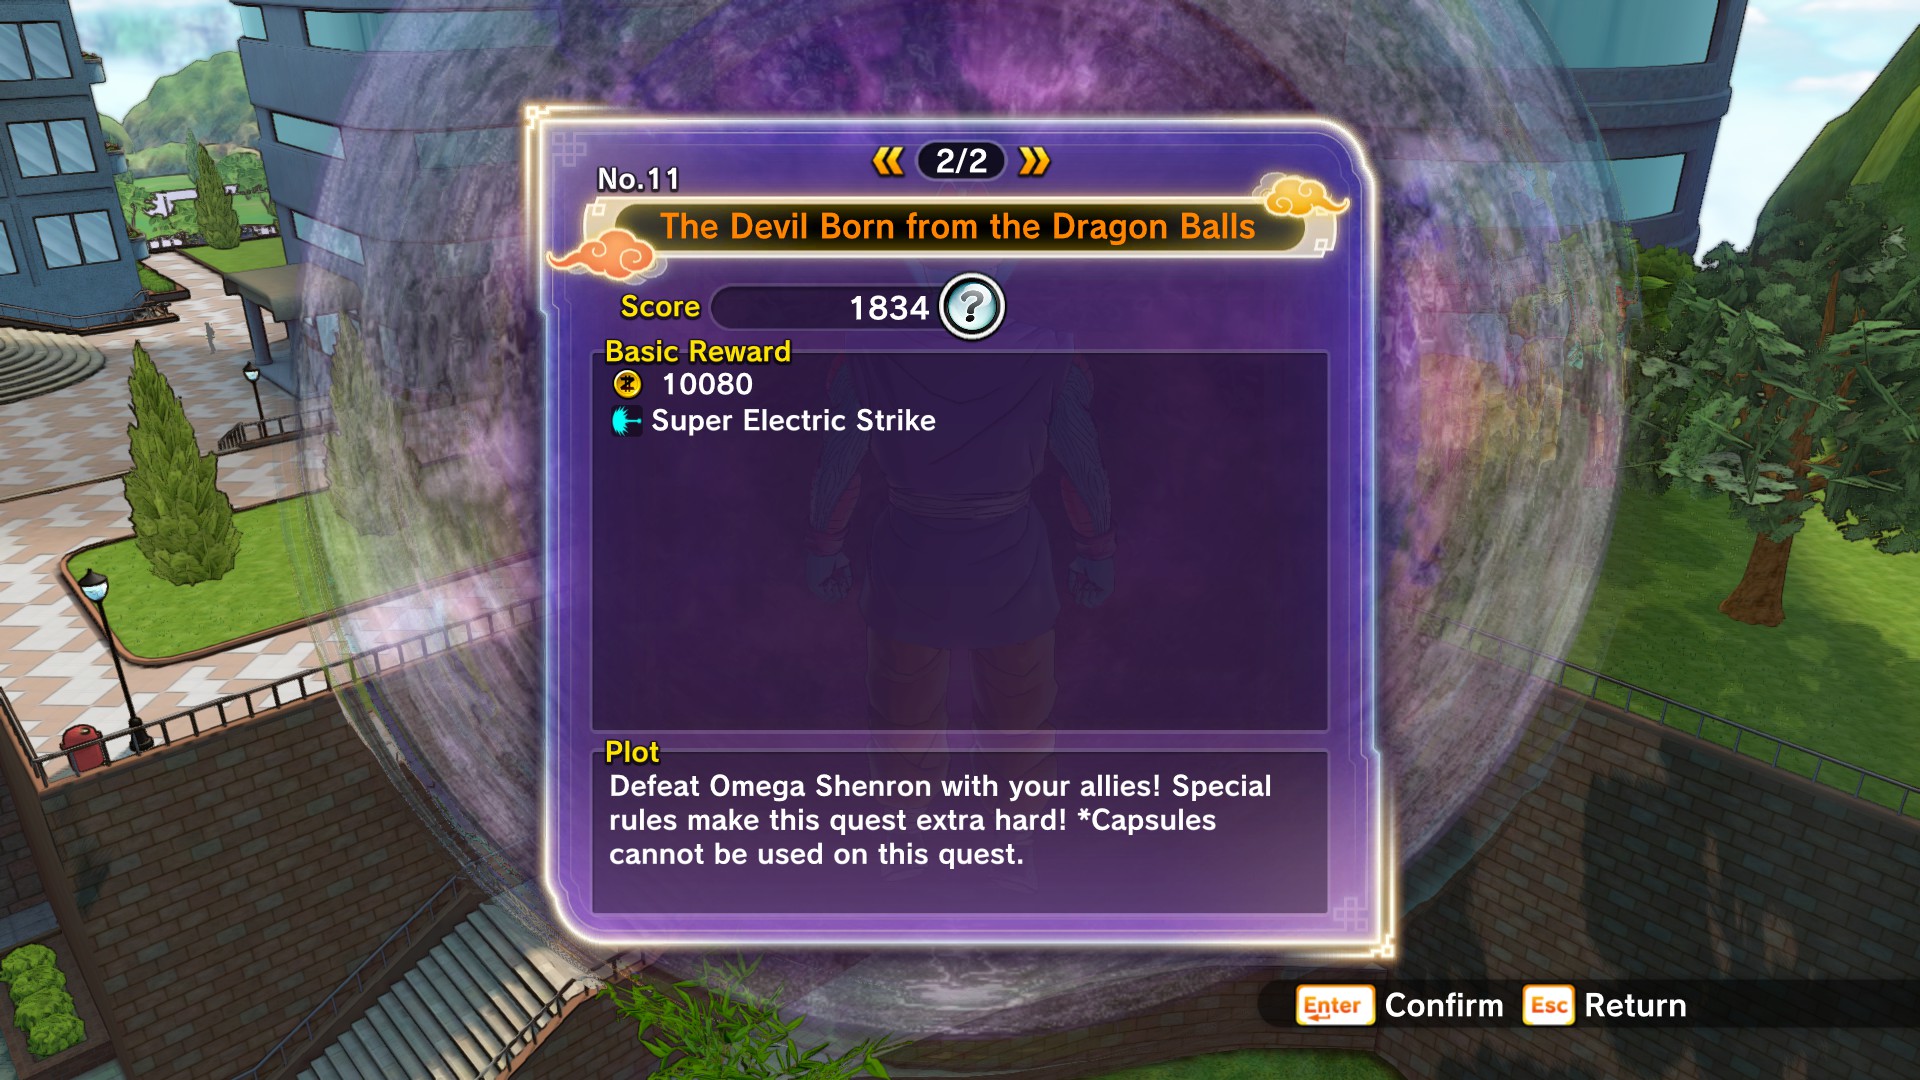
Task: Click the Plot description text
Action: point(940,820)
